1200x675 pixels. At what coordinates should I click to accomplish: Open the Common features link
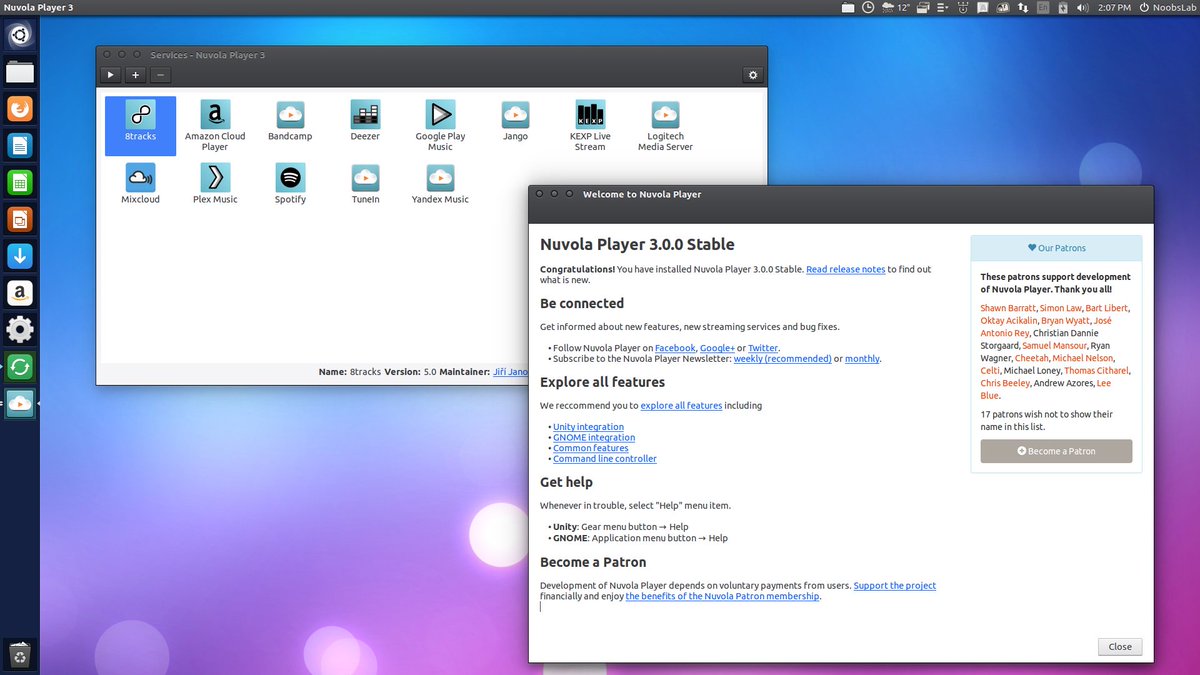pyautogui.click(x=591, y=449)
